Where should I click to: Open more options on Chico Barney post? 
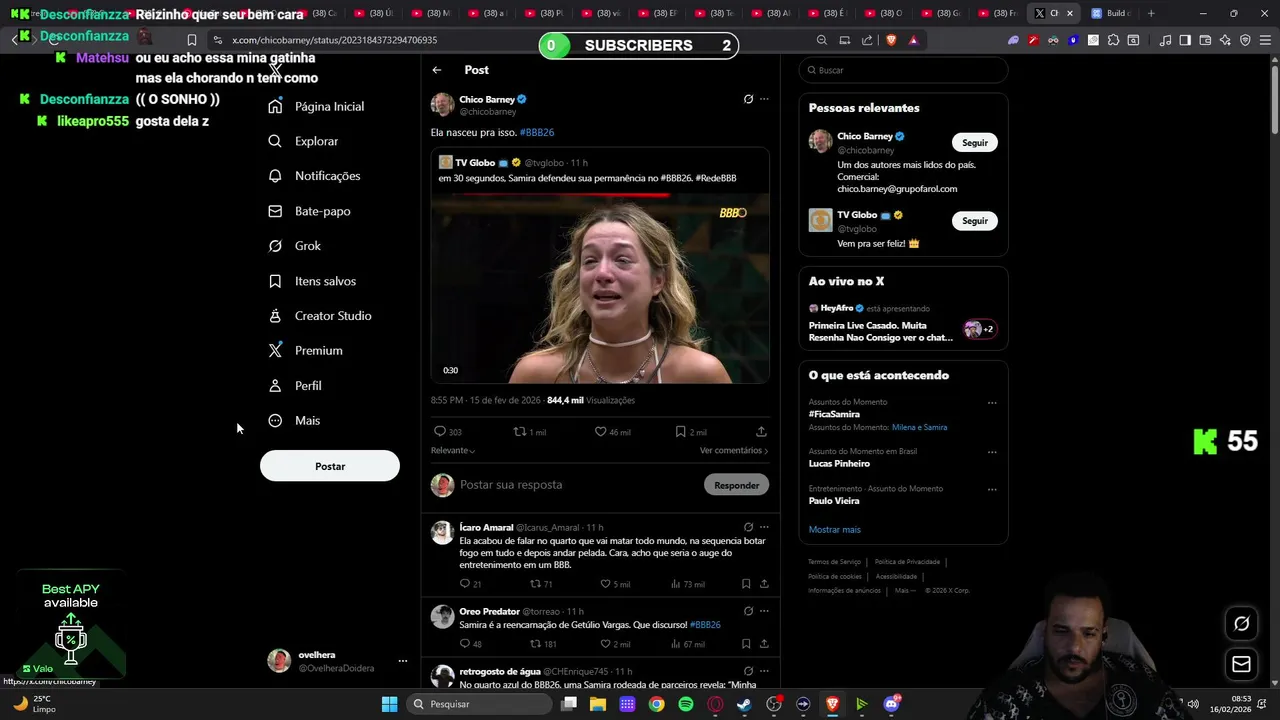[x=764, y=99]
